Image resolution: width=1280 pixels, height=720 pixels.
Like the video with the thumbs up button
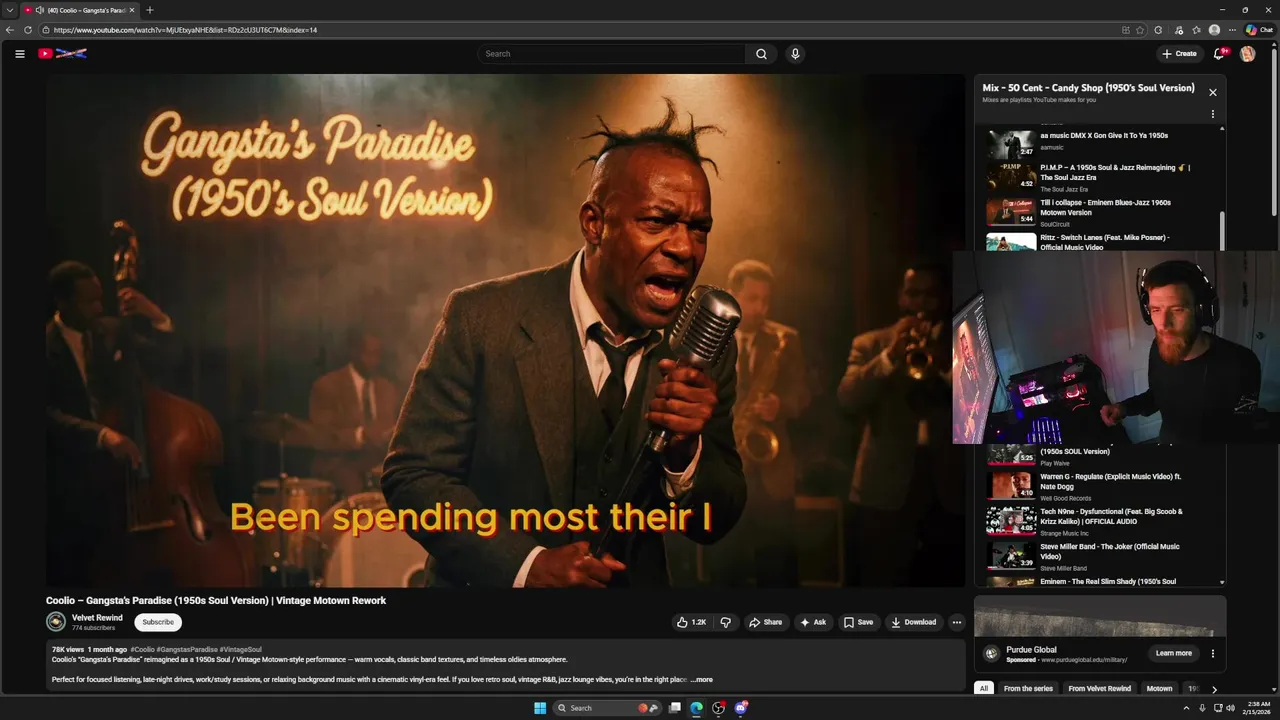tap(691, 622)
